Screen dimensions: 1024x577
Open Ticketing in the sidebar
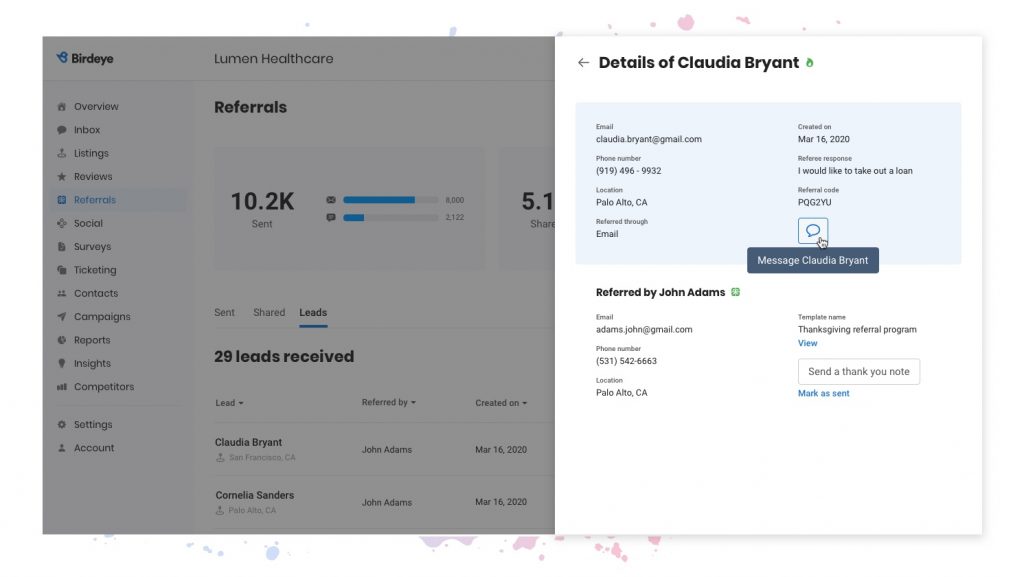[x=95, y=270]
